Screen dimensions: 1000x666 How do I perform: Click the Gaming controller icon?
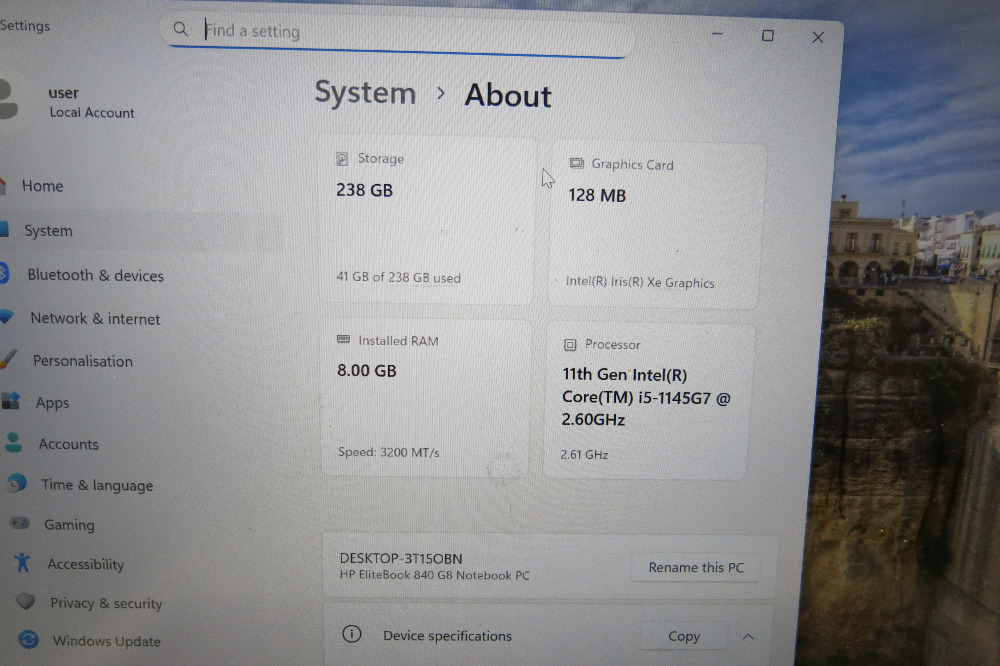[20, 523]
